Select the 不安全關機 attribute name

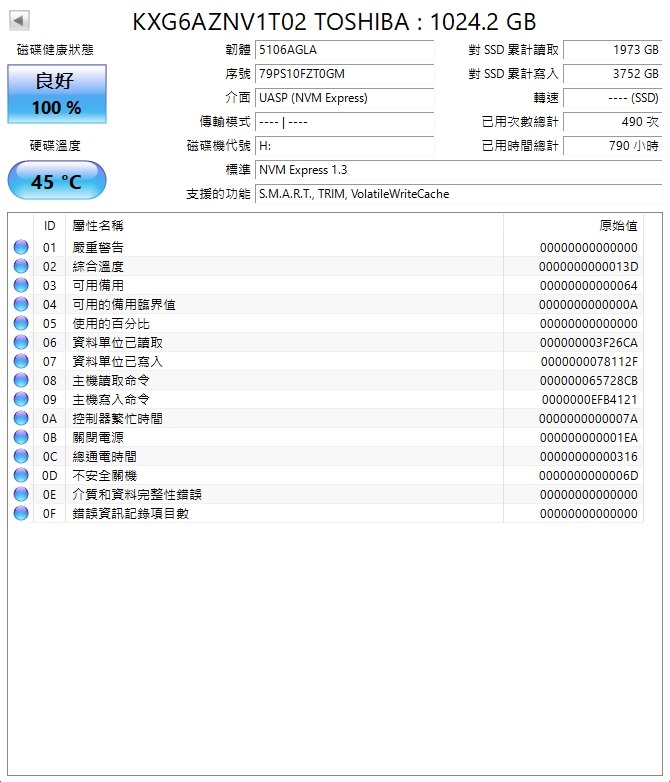point(104,475)
